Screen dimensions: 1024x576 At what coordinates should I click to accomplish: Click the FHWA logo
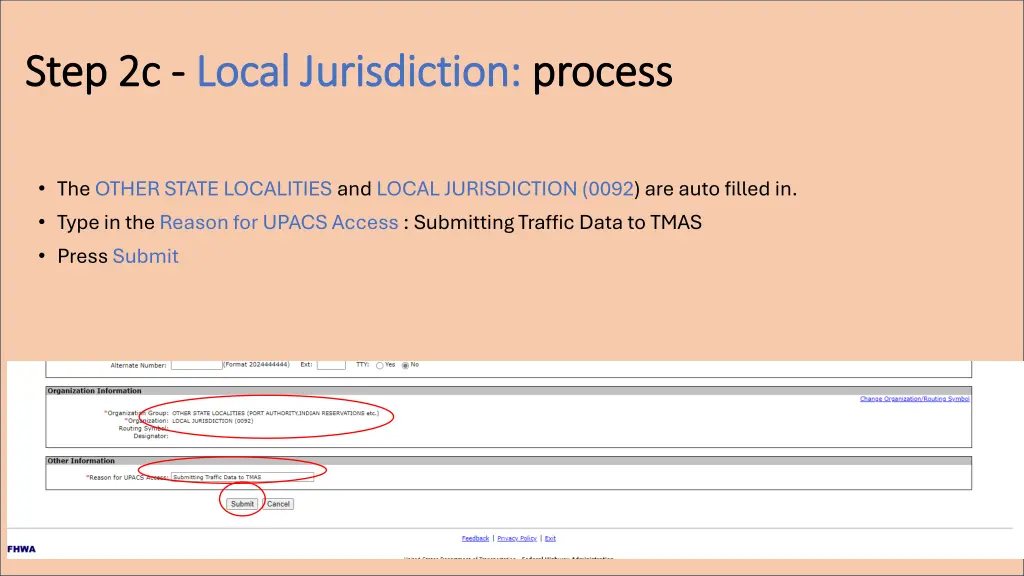(21, 549)
